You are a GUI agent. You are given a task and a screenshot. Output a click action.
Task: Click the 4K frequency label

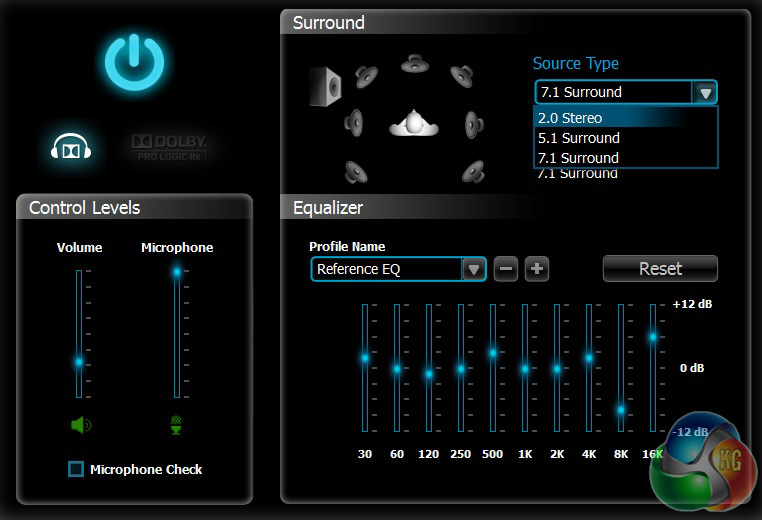(589, 454)
